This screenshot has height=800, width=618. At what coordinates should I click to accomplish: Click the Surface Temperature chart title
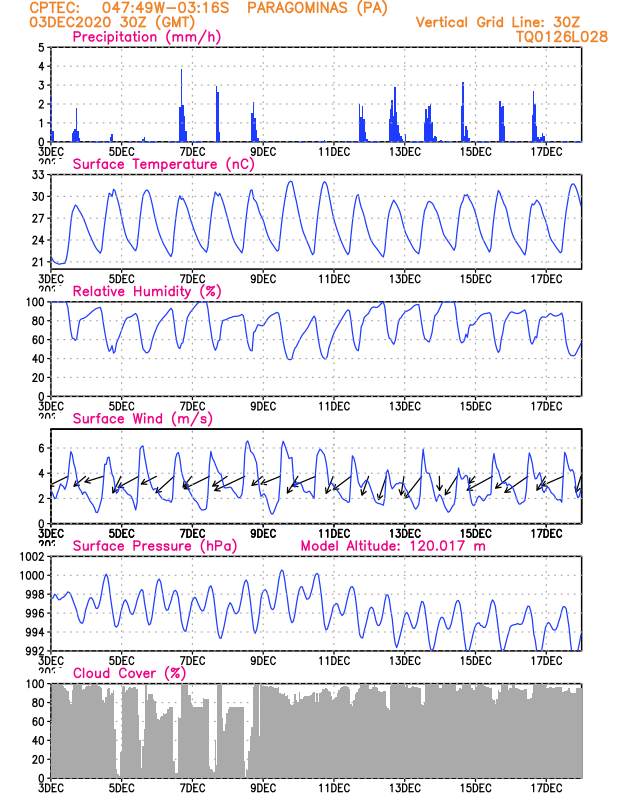[163, 164]
